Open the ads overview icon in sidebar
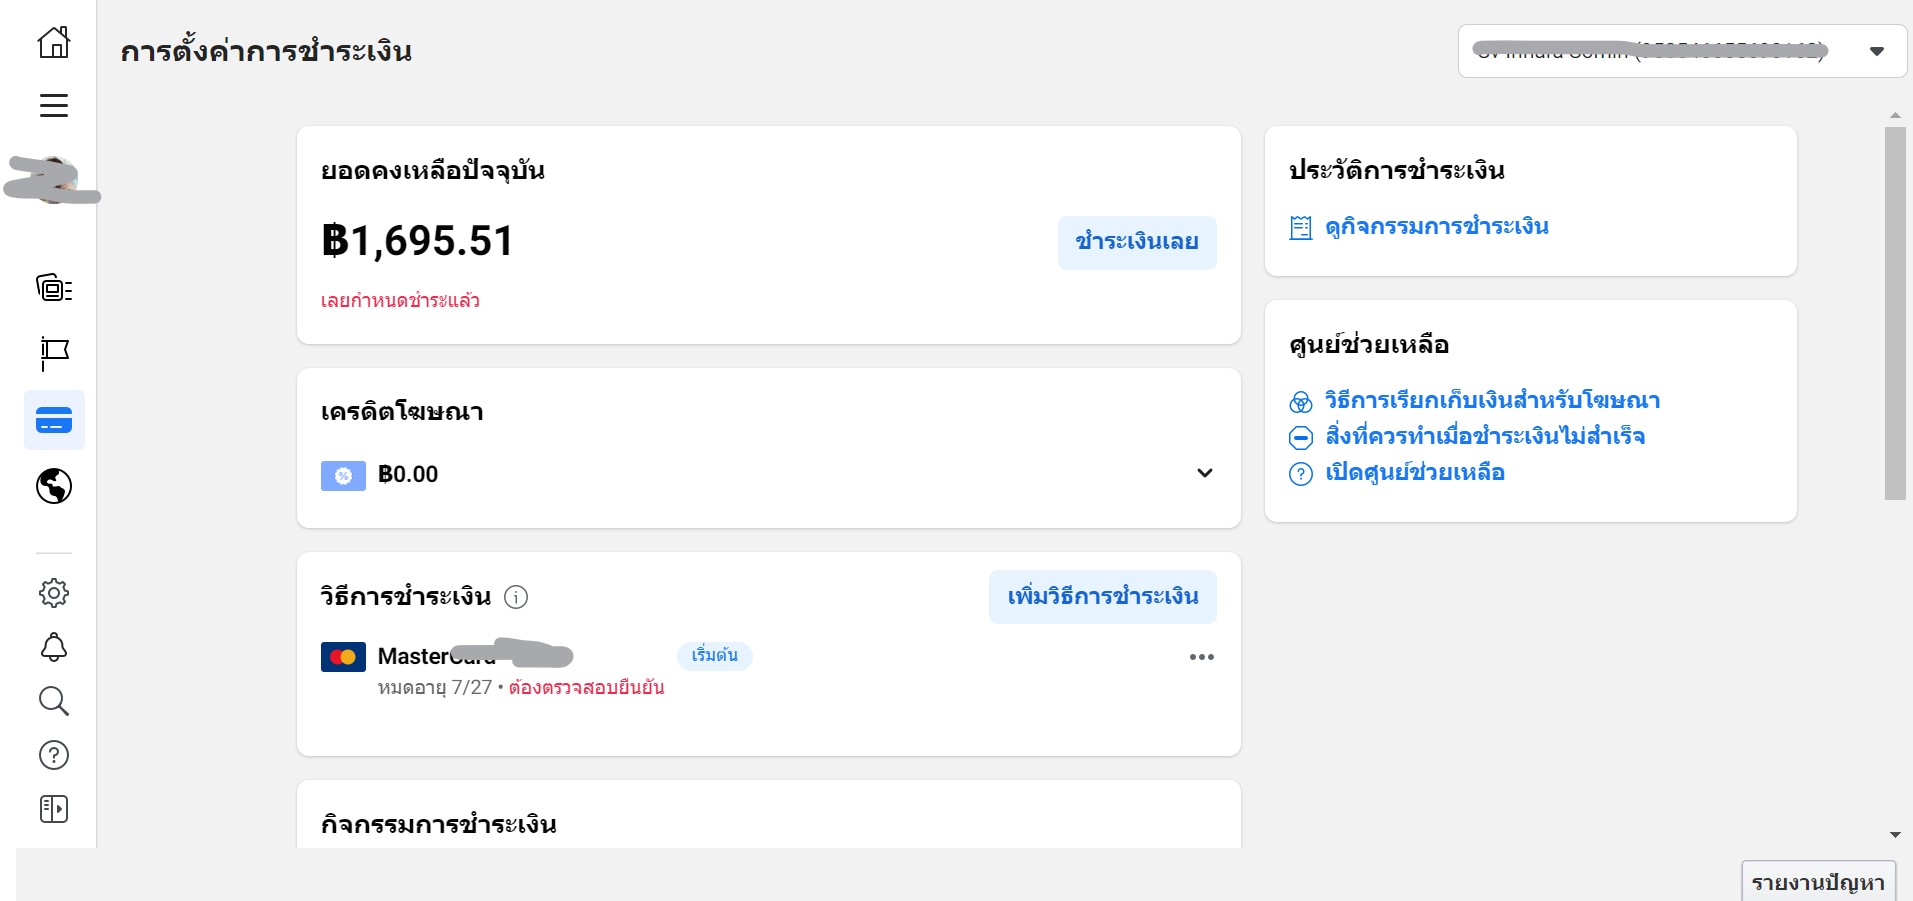This screenshot has width=1913, height=901. tap(54, 288)
